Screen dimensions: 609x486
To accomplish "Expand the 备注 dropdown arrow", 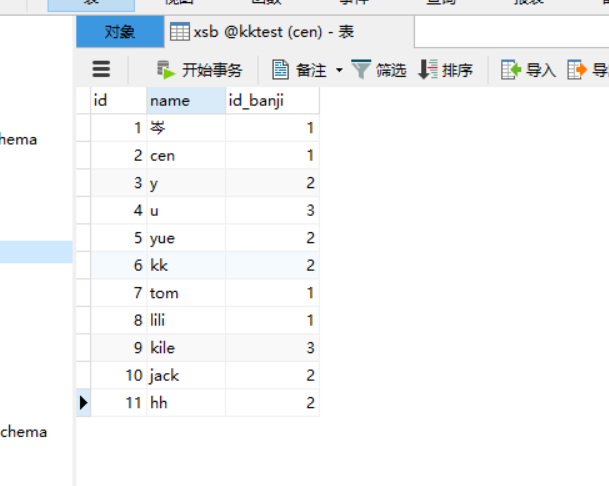I will tap(339, 70).
